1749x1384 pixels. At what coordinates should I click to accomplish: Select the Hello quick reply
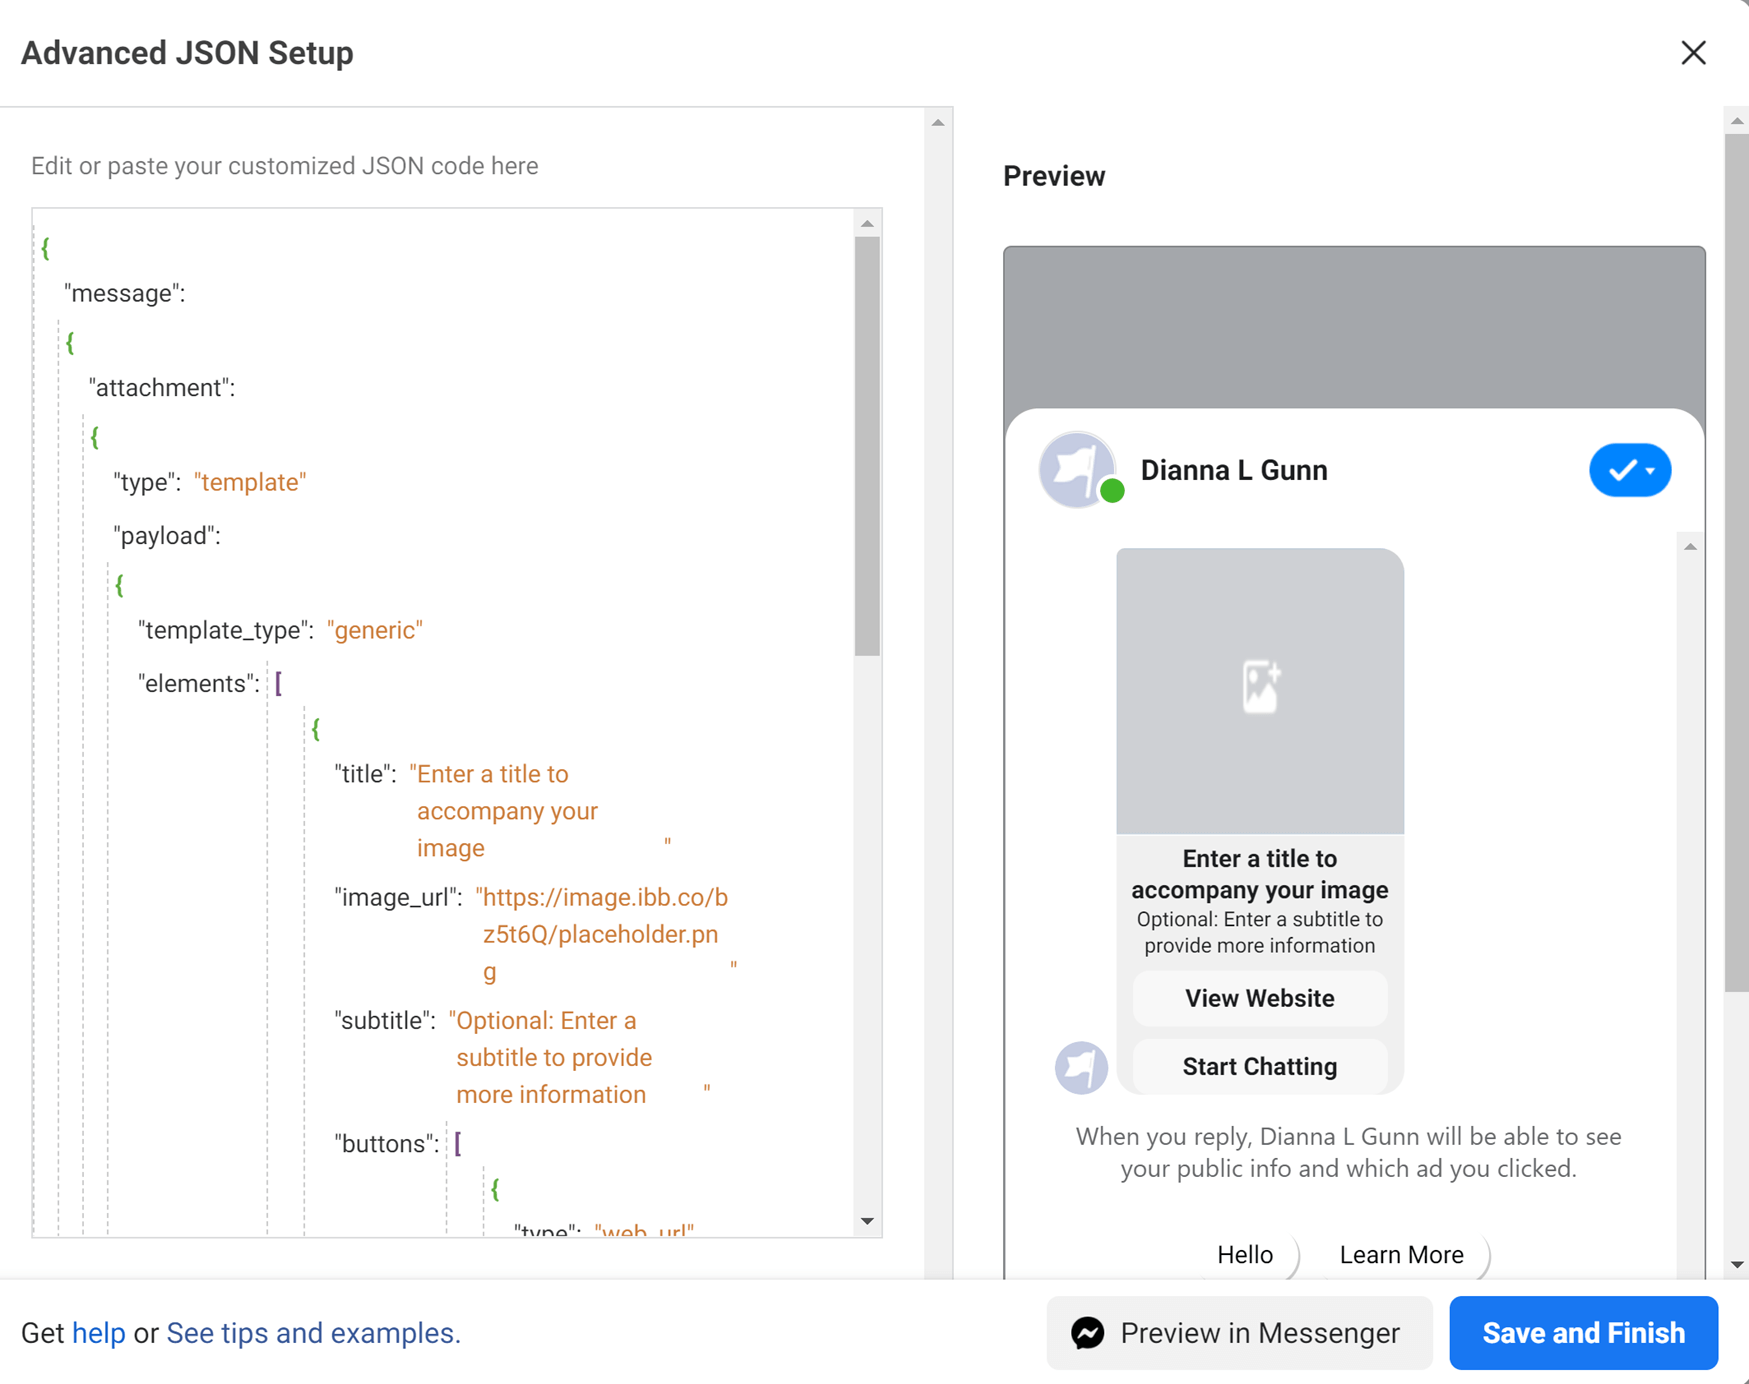pos(1244,1255)
